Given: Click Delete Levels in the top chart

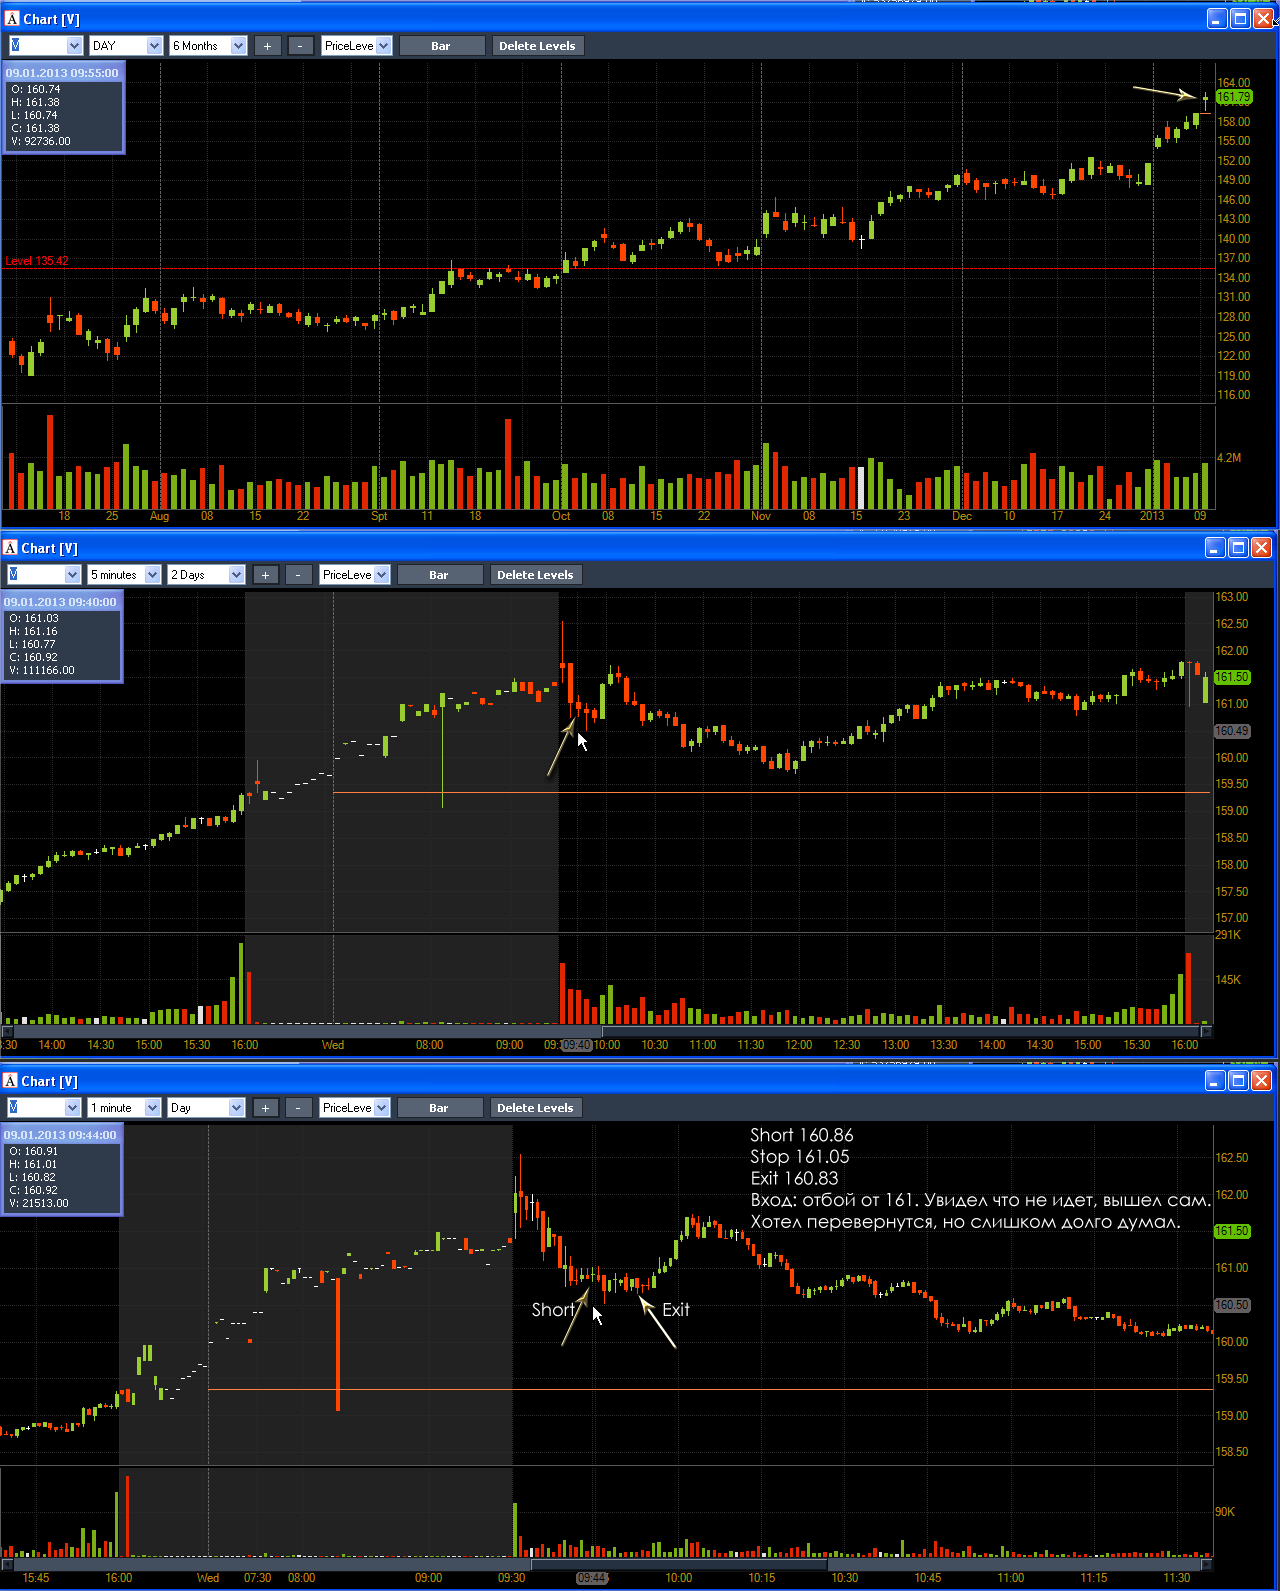Looking at the screenshot, I should [x=537, y=46].
